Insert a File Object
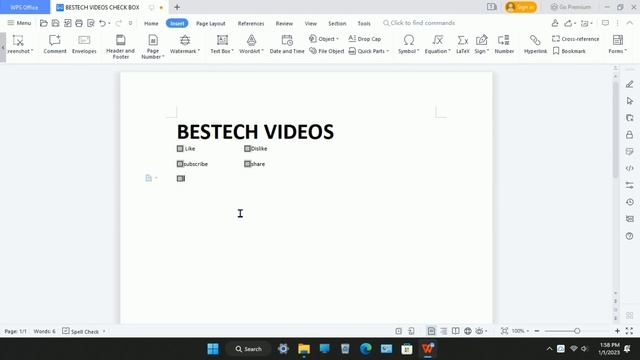 (327, 51)
